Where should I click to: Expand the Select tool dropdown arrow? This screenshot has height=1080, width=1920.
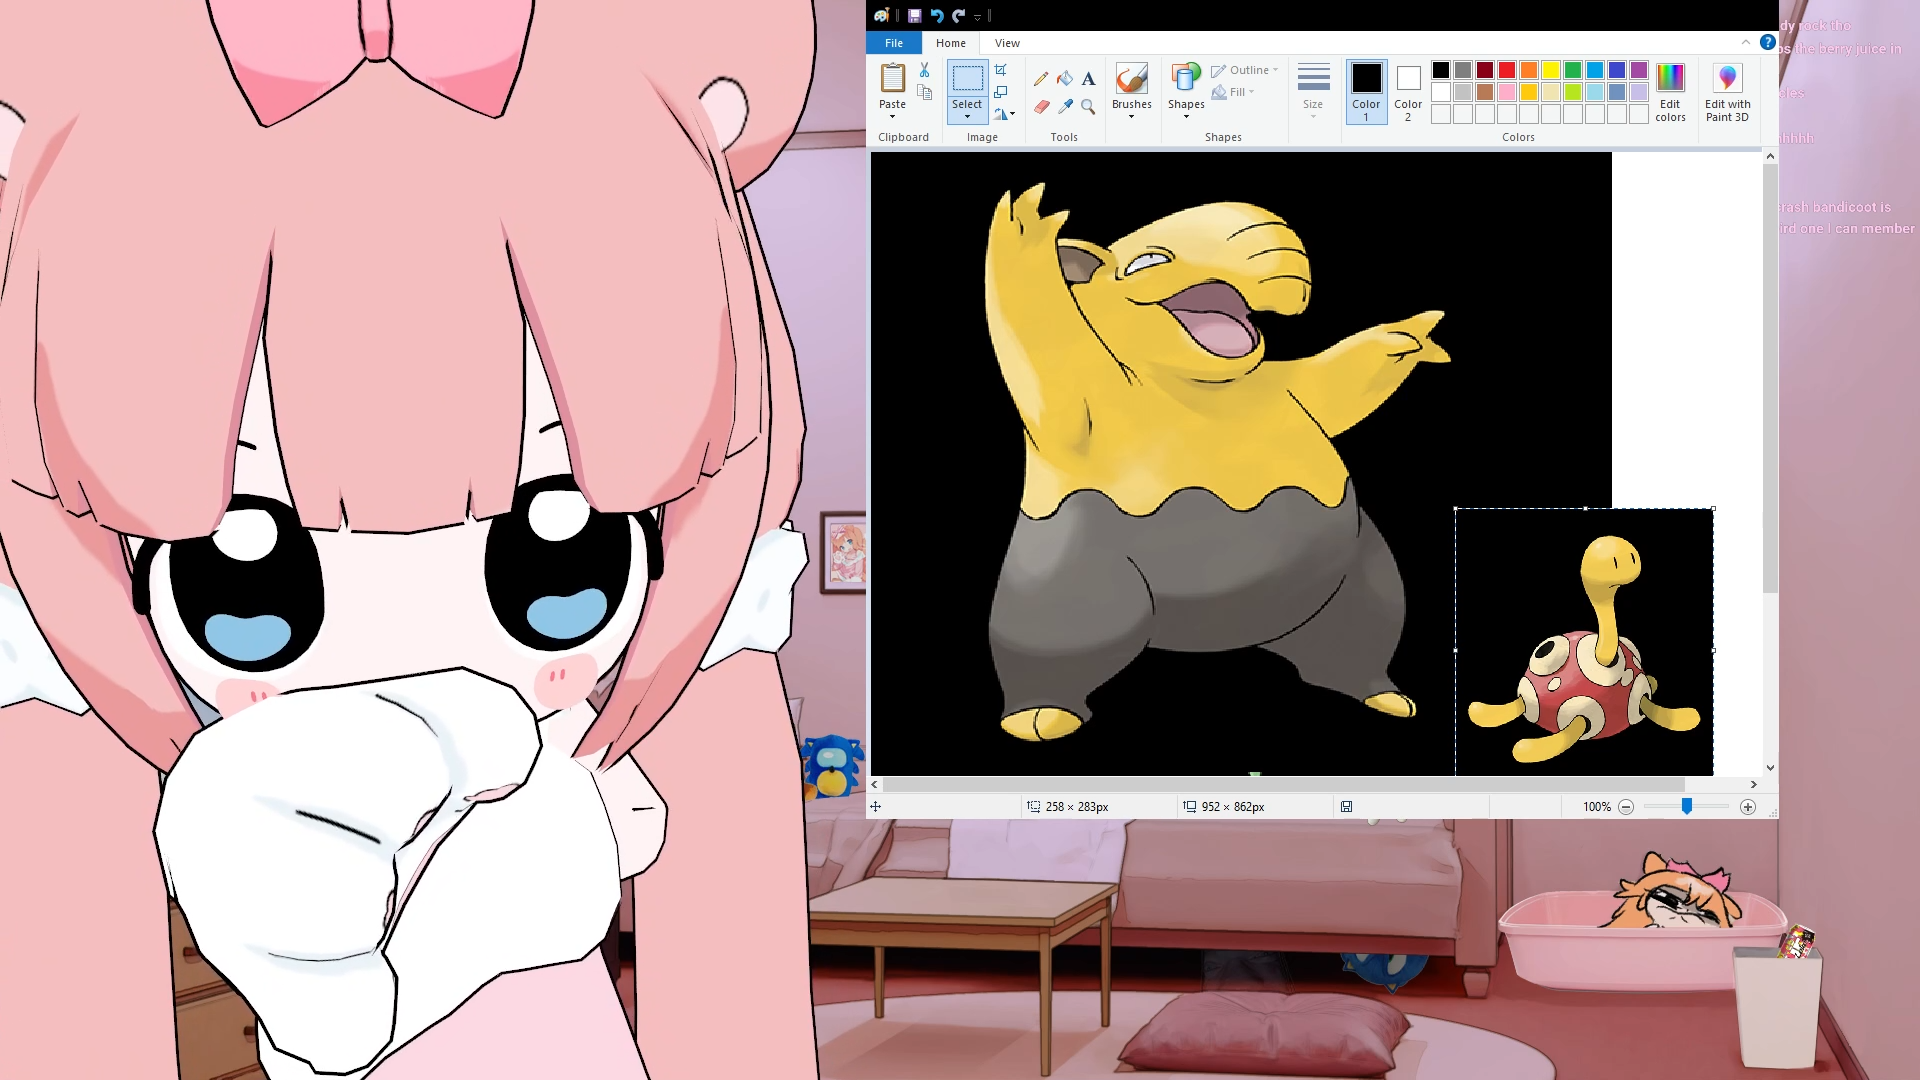967,117
